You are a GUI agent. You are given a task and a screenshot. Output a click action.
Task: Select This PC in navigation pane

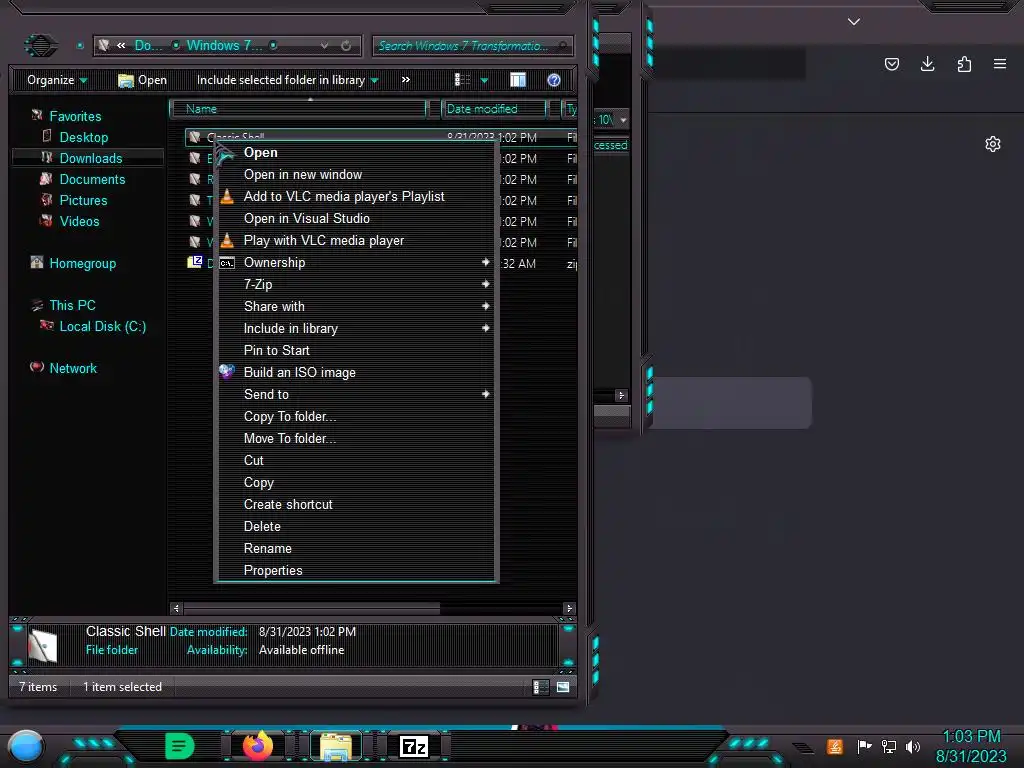point(72,305)
